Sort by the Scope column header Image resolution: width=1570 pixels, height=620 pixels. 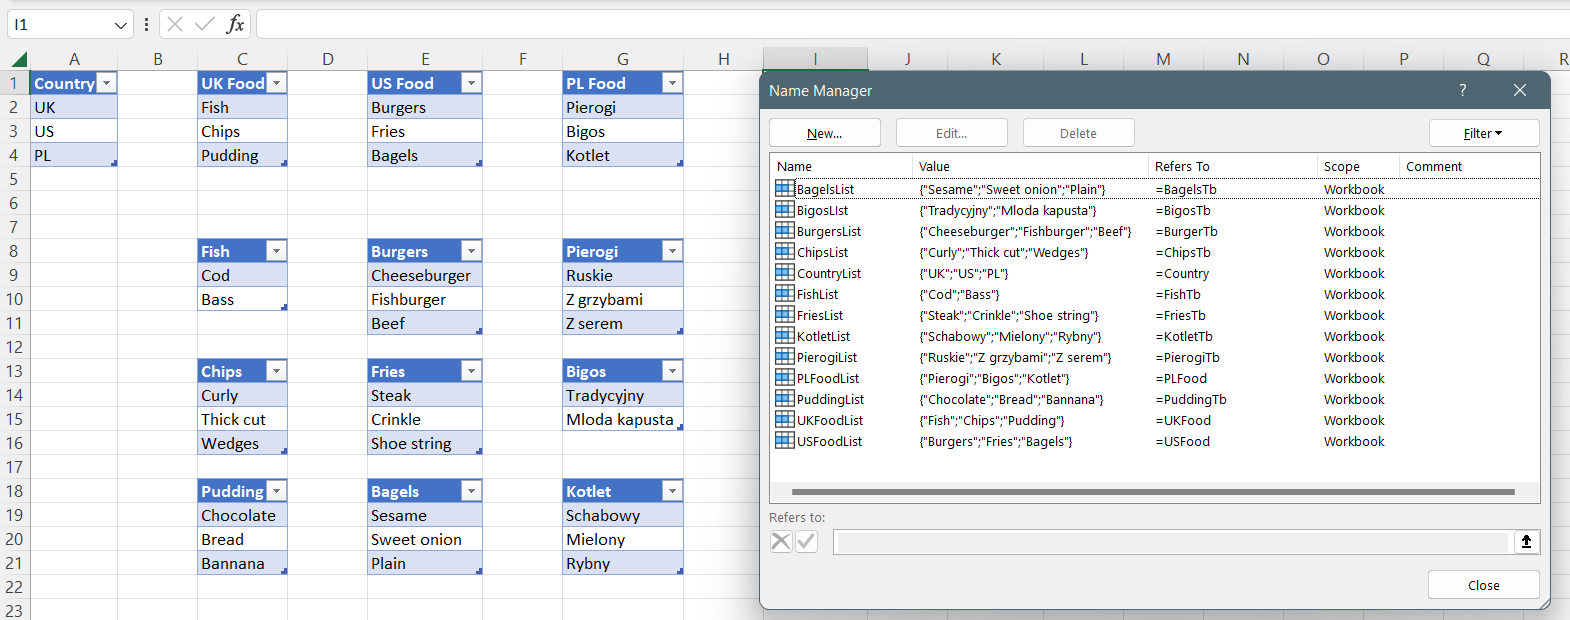[x=1358, y=166]
